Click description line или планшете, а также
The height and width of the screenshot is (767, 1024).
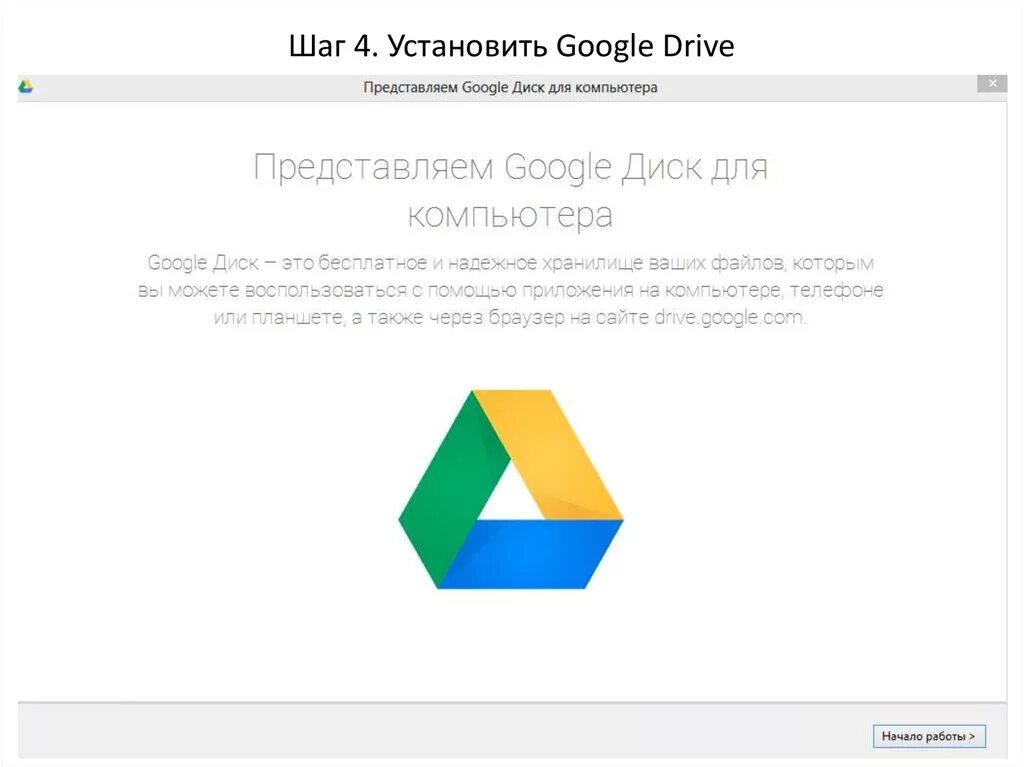510,318
